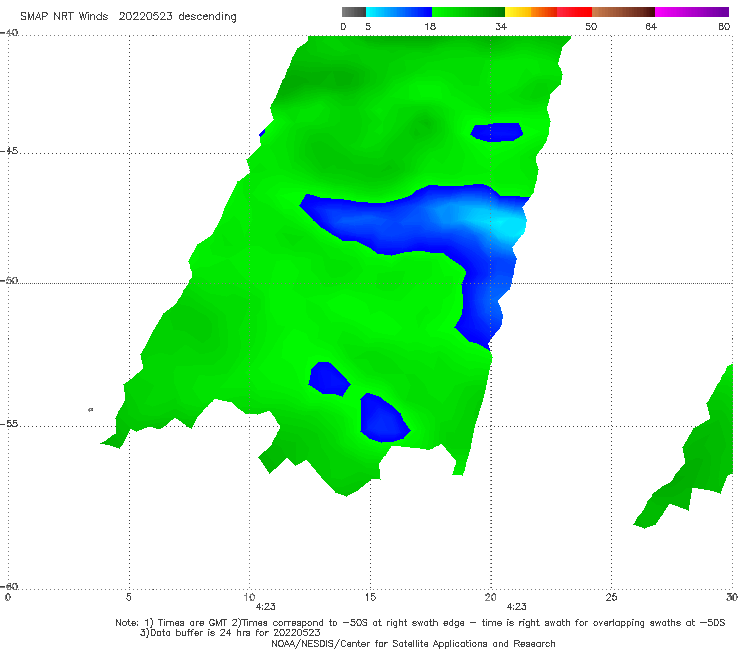The width and height of the screenshot is (740, 650).
Task: Click the colorbar label "18"
Action: [x=430, y=26]
